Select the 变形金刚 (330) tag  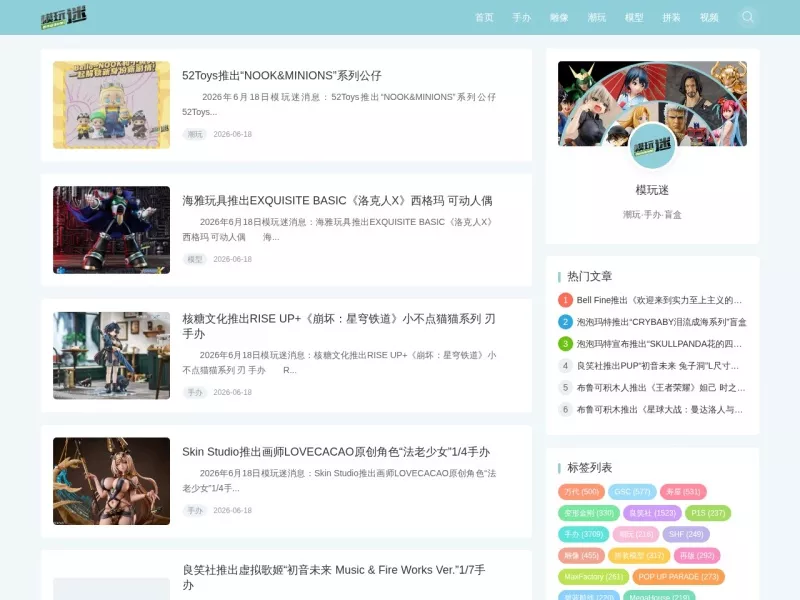(x=589, y=513)
